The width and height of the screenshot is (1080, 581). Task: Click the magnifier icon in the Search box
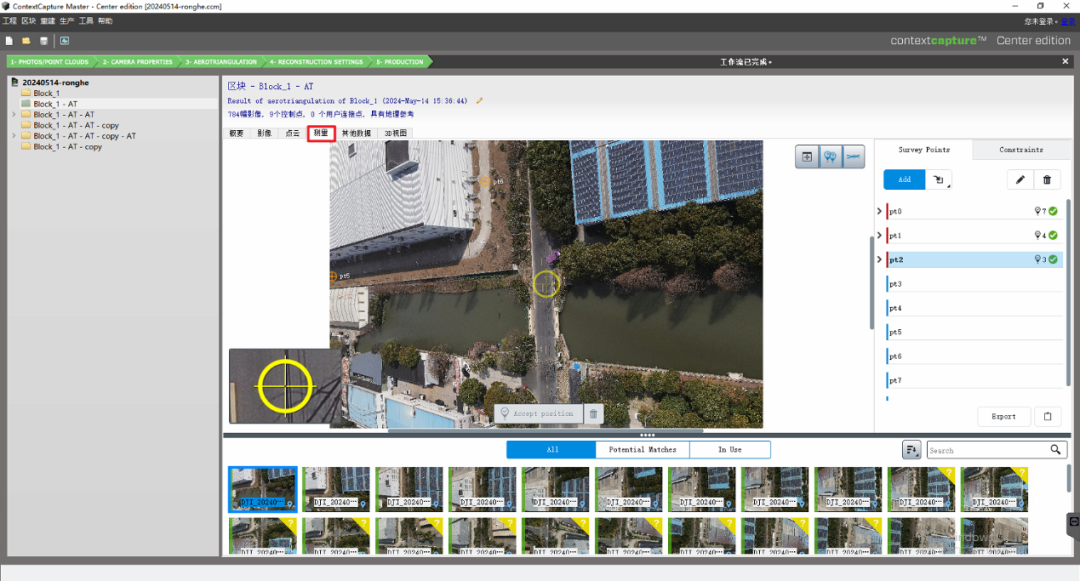tap(1055, 450)
